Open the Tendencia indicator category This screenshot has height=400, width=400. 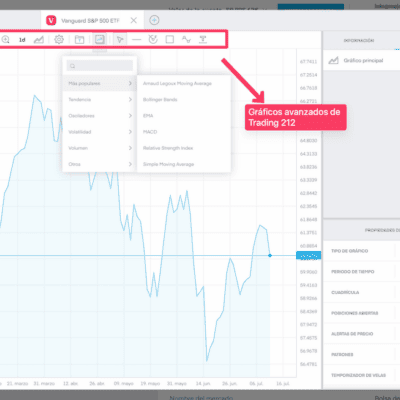point(100,99)
